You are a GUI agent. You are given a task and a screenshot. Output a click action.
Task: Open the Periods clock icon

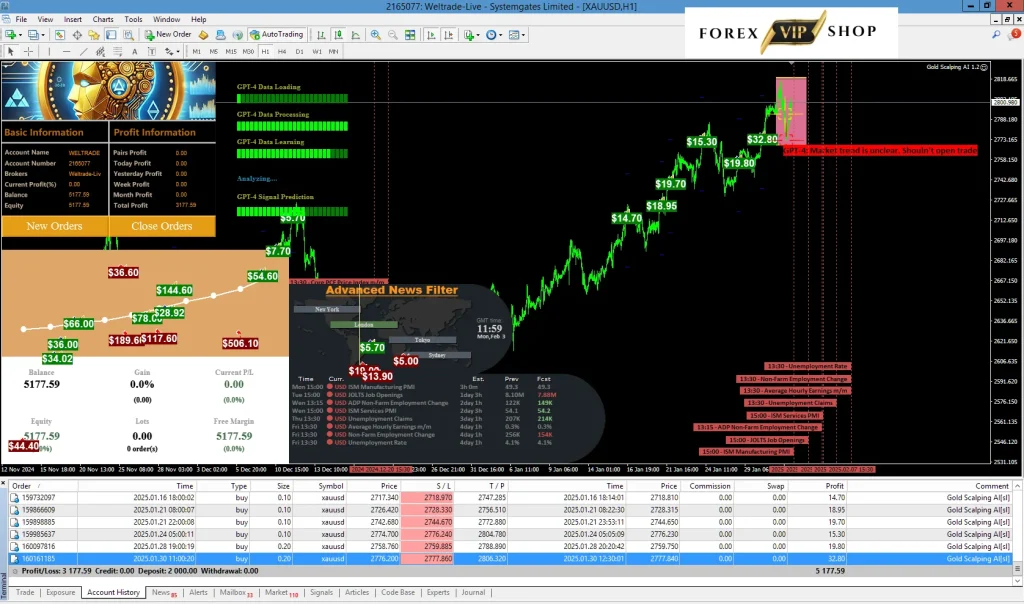coord(491,35)
